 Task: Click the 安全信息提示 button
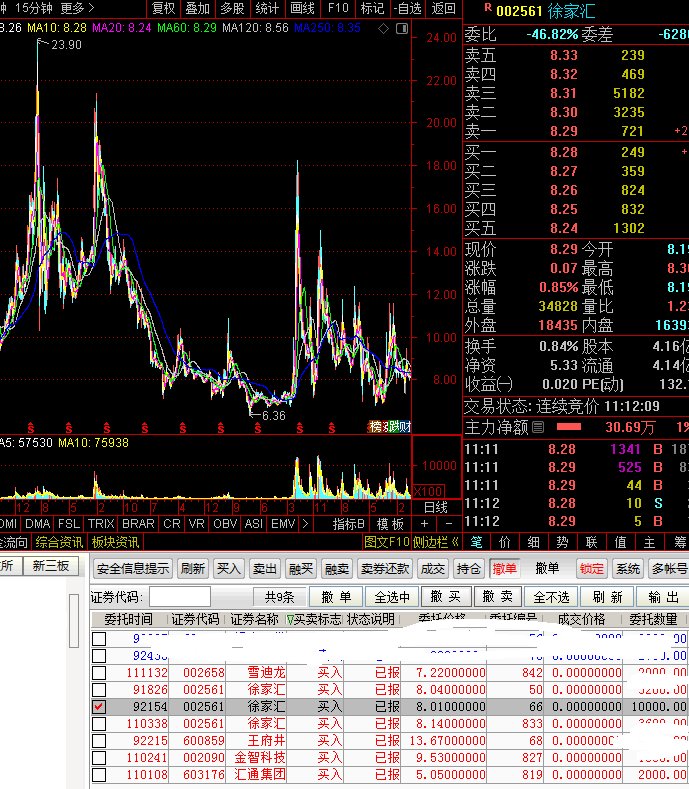[133, 569]
